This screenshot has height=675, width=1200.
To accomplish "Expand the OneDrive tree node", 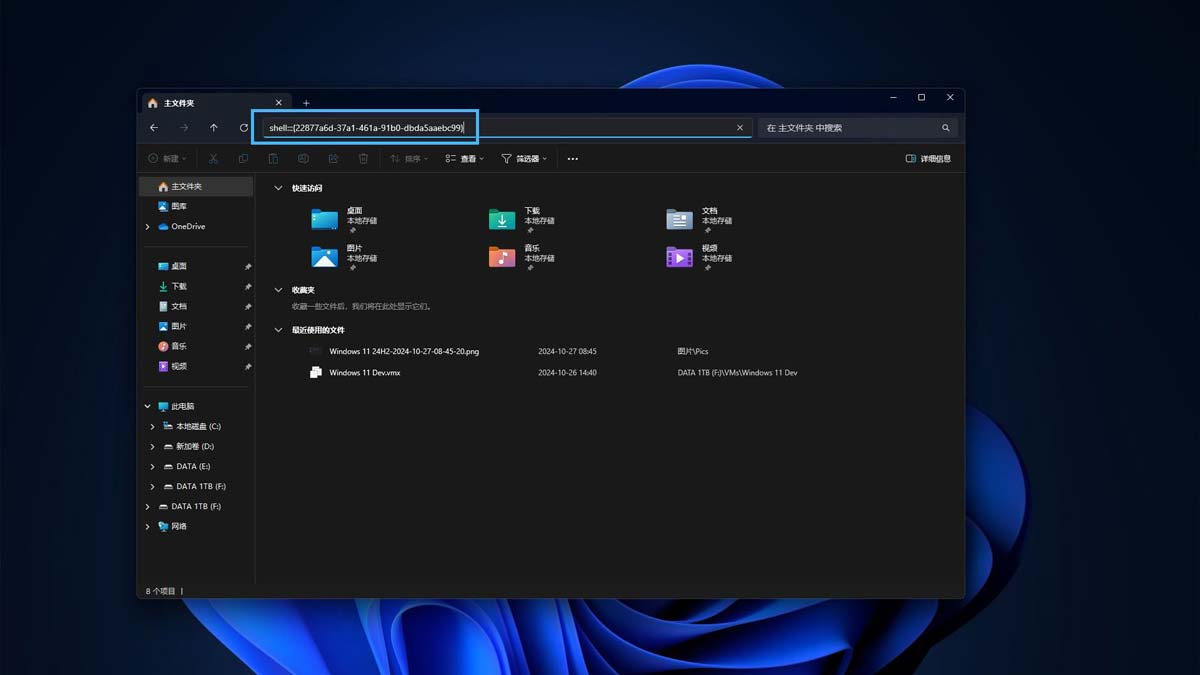I will (x=148, y=227).
